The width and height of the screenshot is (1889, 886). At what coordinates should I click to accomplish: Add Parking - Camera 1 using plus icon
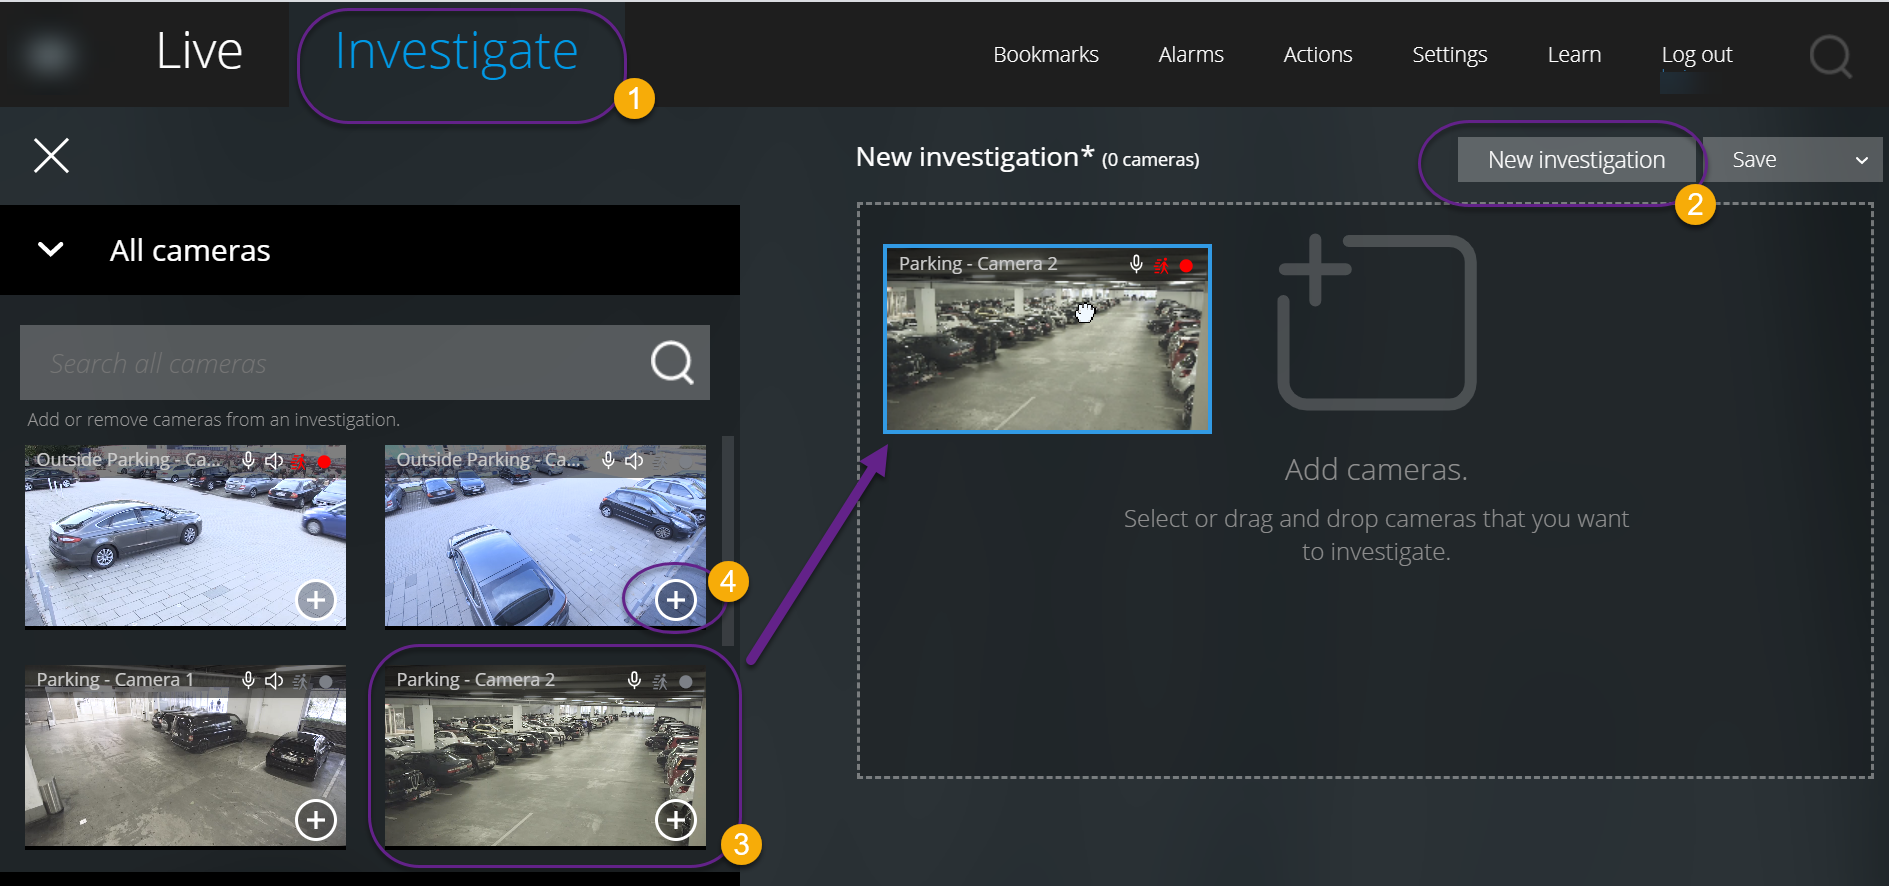(316, 820)
